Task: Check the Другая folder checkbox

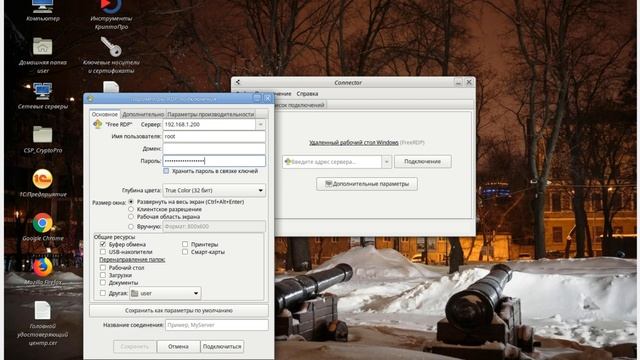Action: [x=103, y=293]
